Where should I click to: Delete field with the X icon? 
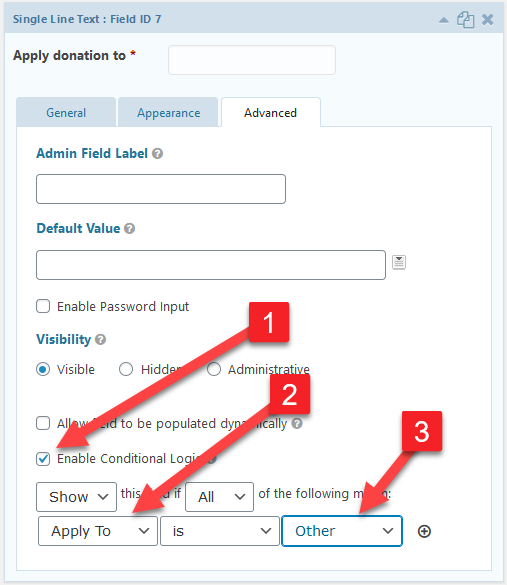[487, 19]
